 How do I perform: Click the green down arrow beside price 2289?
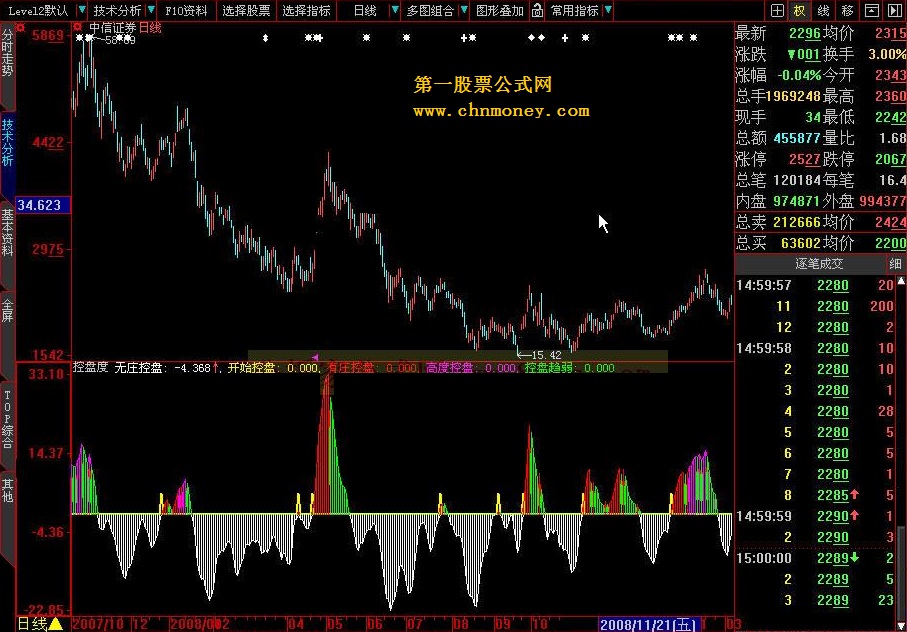click(854, 558)
